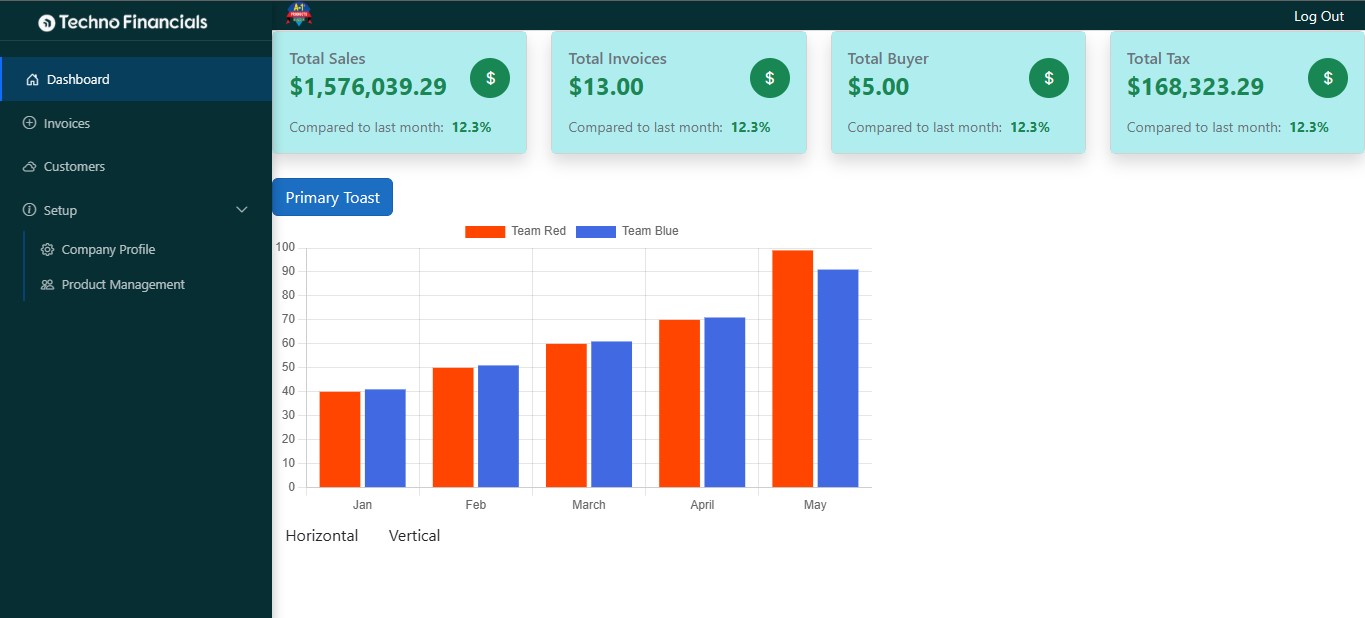
Task: Switch chart to Vertical orientation
Action: (x=414, y=536)
